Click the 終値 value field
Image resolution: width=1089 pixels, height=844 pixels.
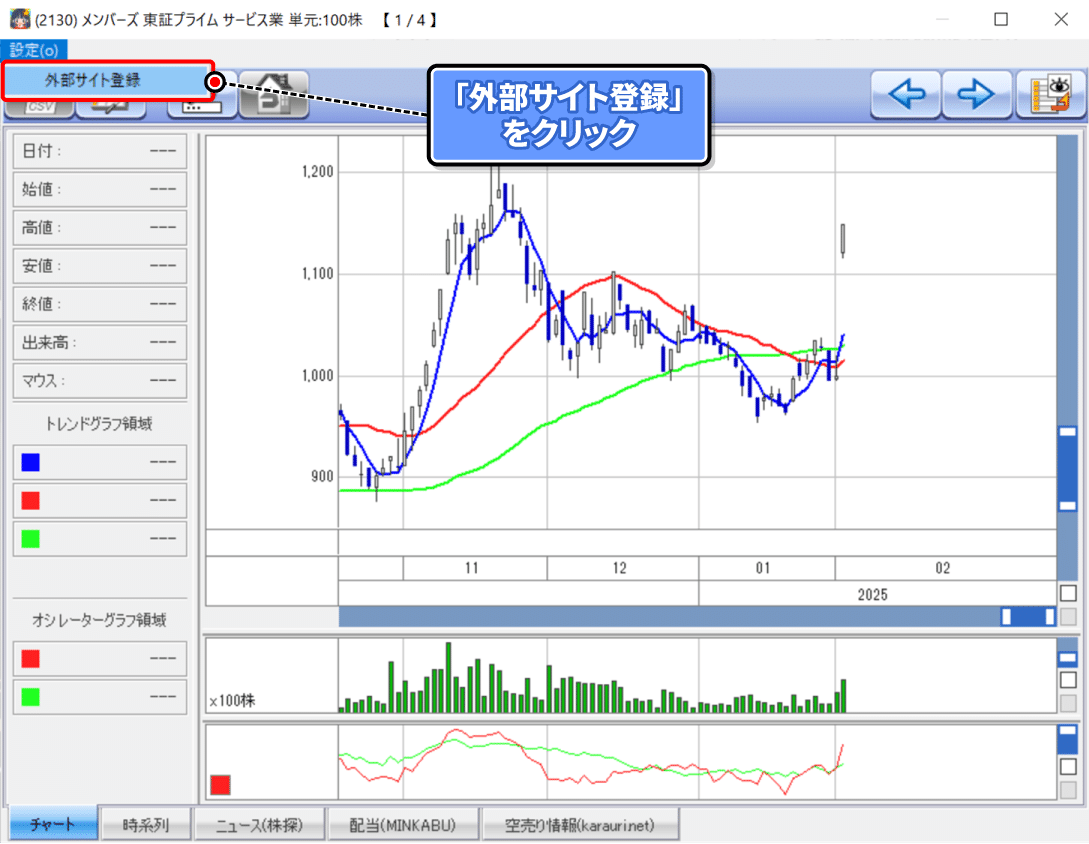pyautogui.click(x=100, y=304)
